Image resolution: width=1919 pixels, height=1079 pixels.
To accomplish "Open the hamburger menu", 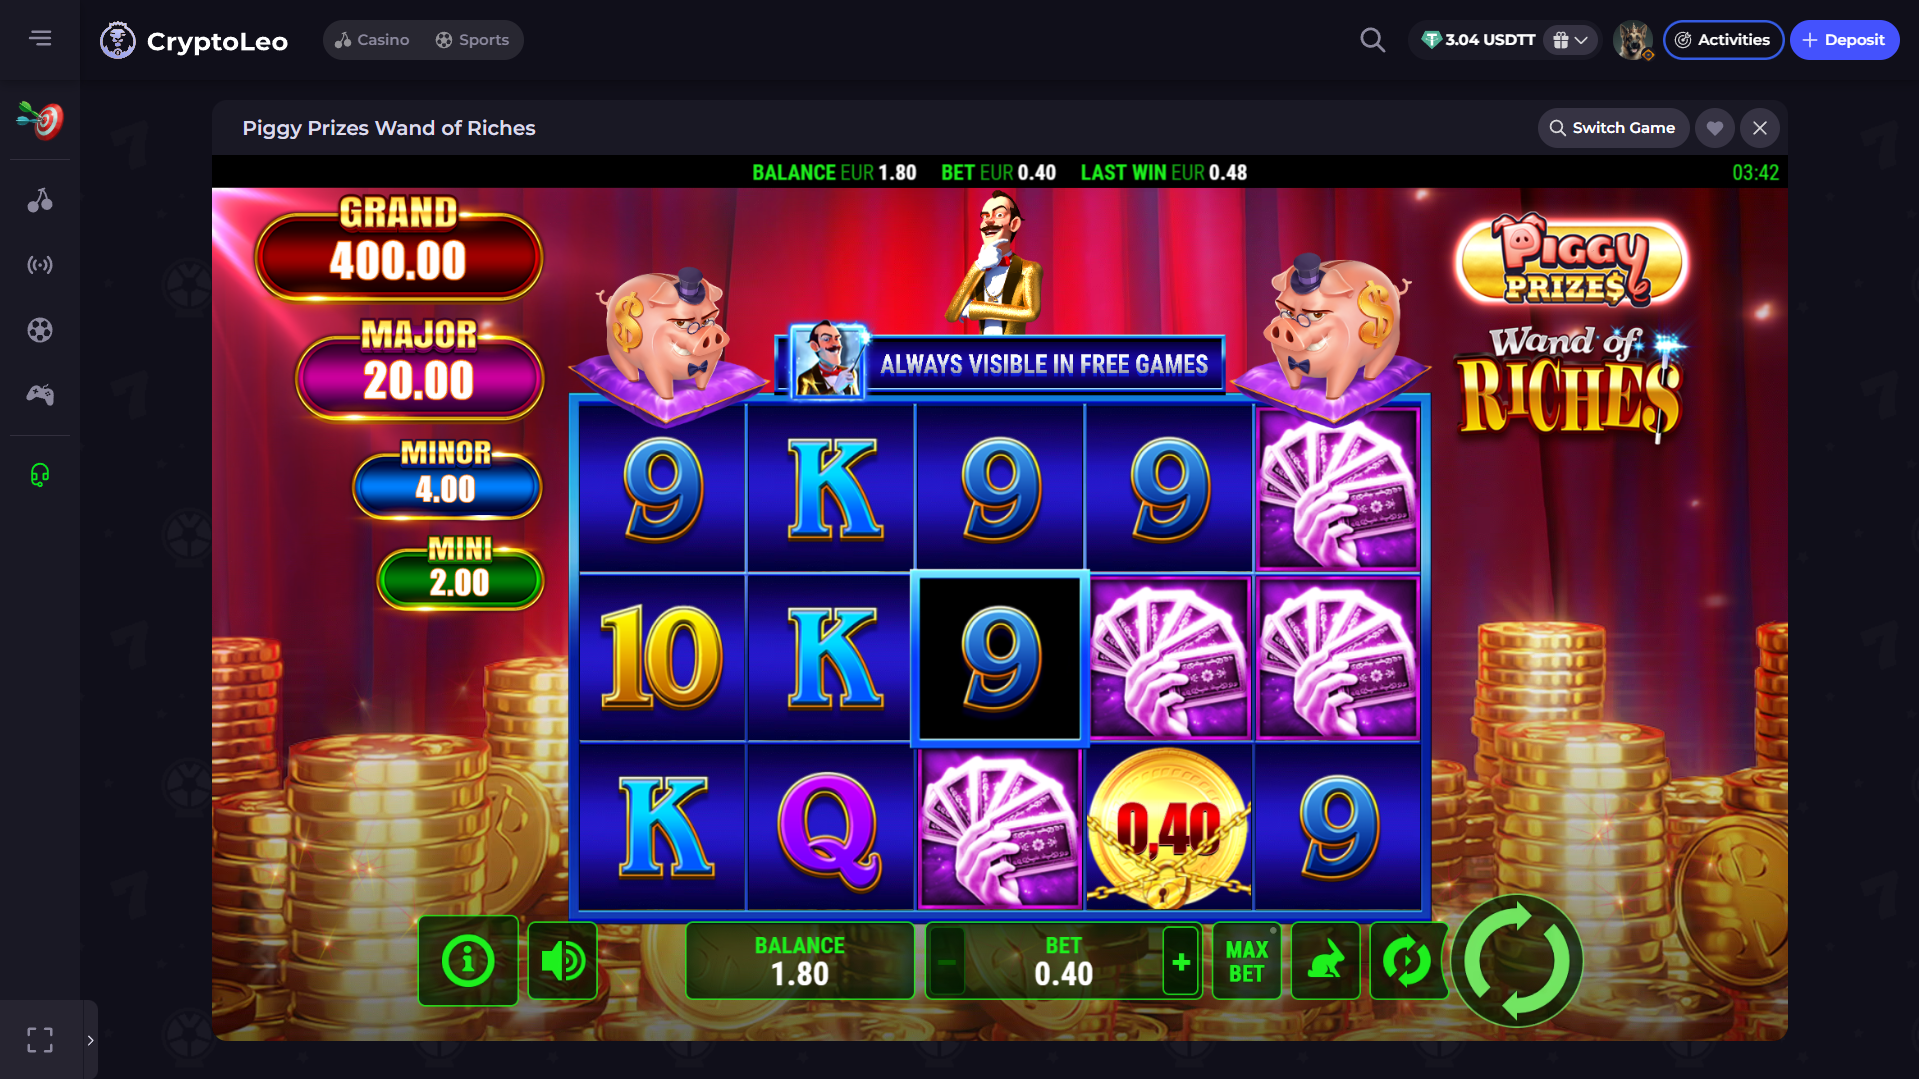I will click(40, 38).
